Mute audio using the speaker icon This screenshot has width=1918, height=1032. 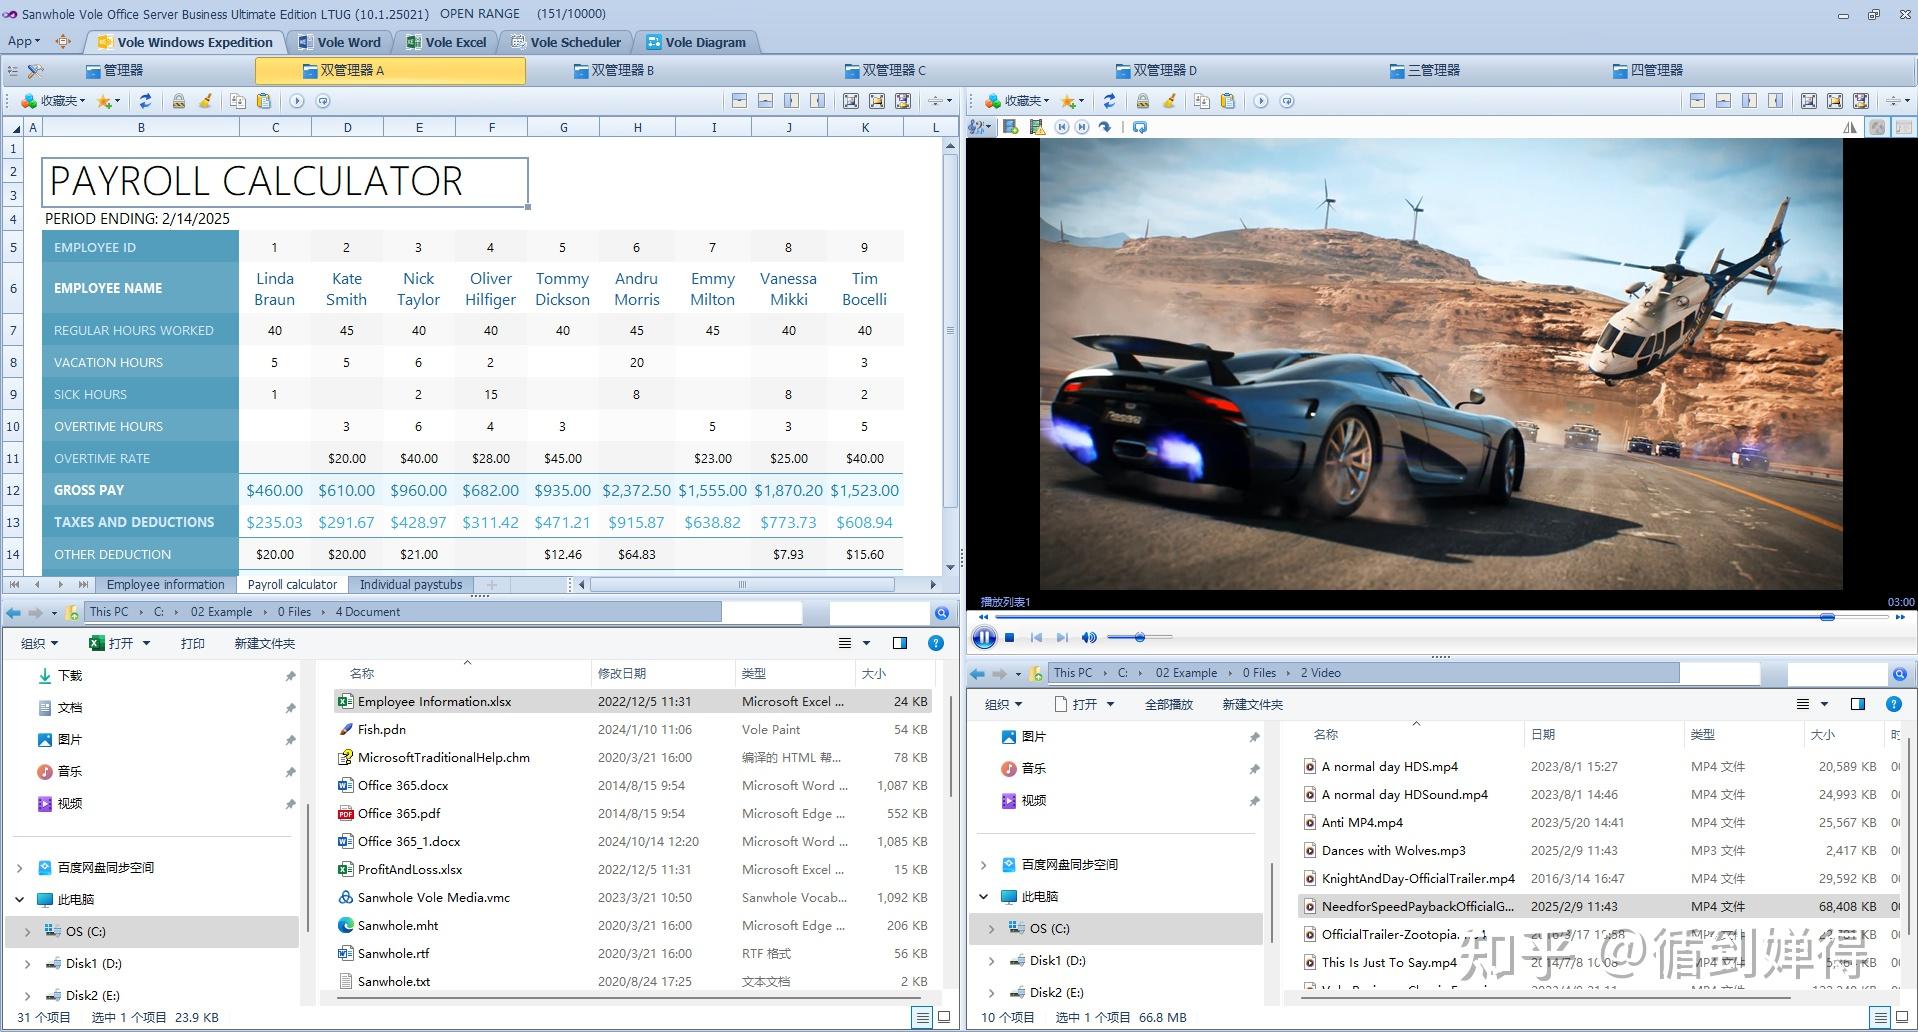[1089, 637]
